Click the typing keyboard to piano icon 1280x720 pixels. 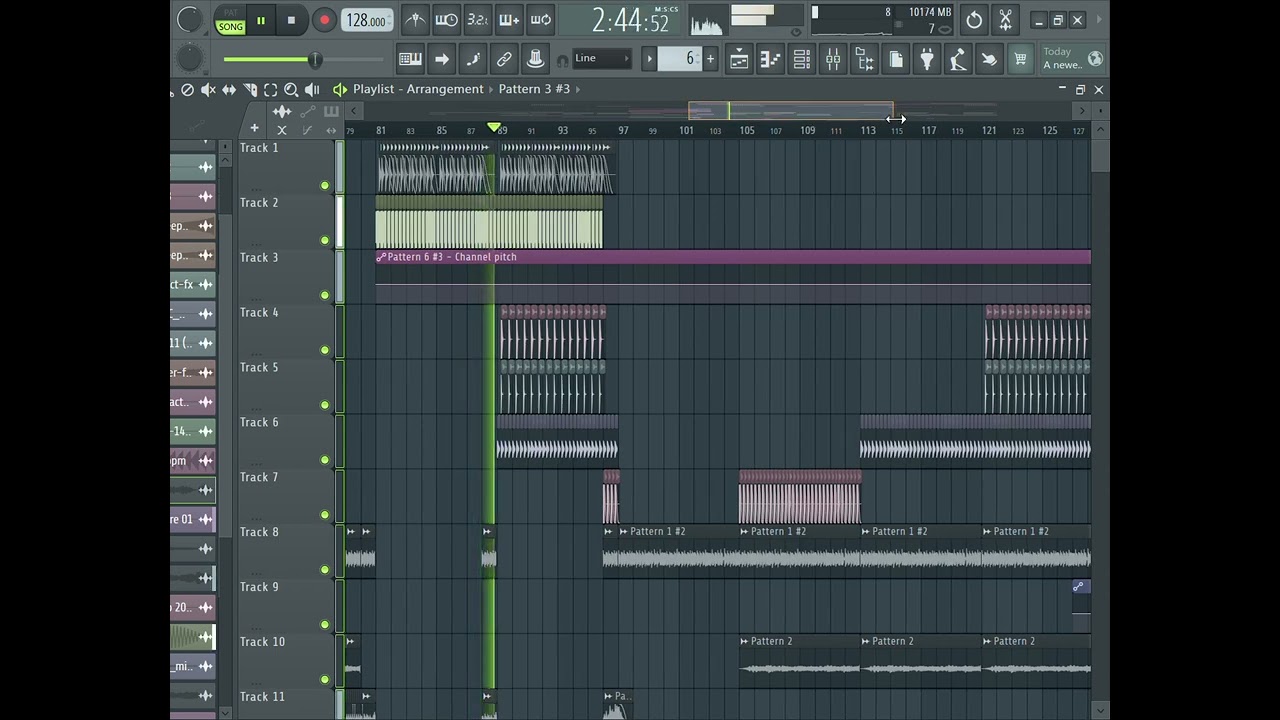click(410, 59)
